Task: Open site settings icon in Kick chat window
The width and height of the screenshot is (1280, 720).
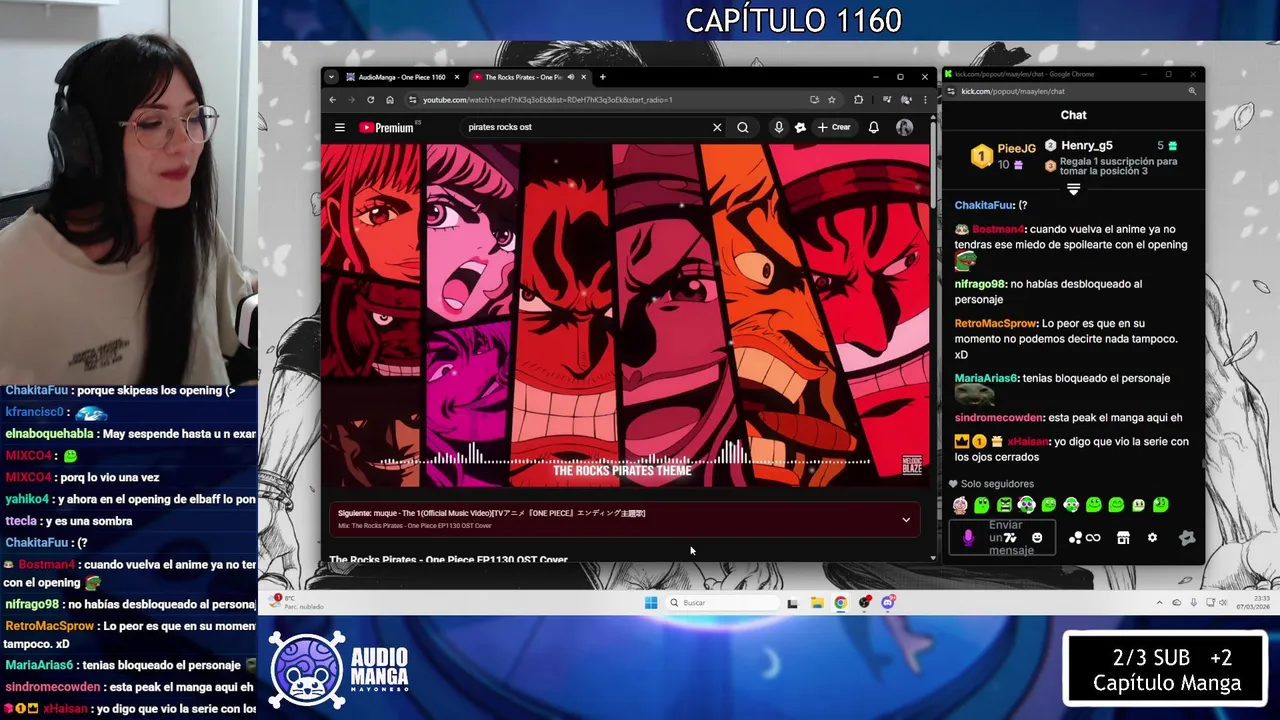Action: (952, 91)
